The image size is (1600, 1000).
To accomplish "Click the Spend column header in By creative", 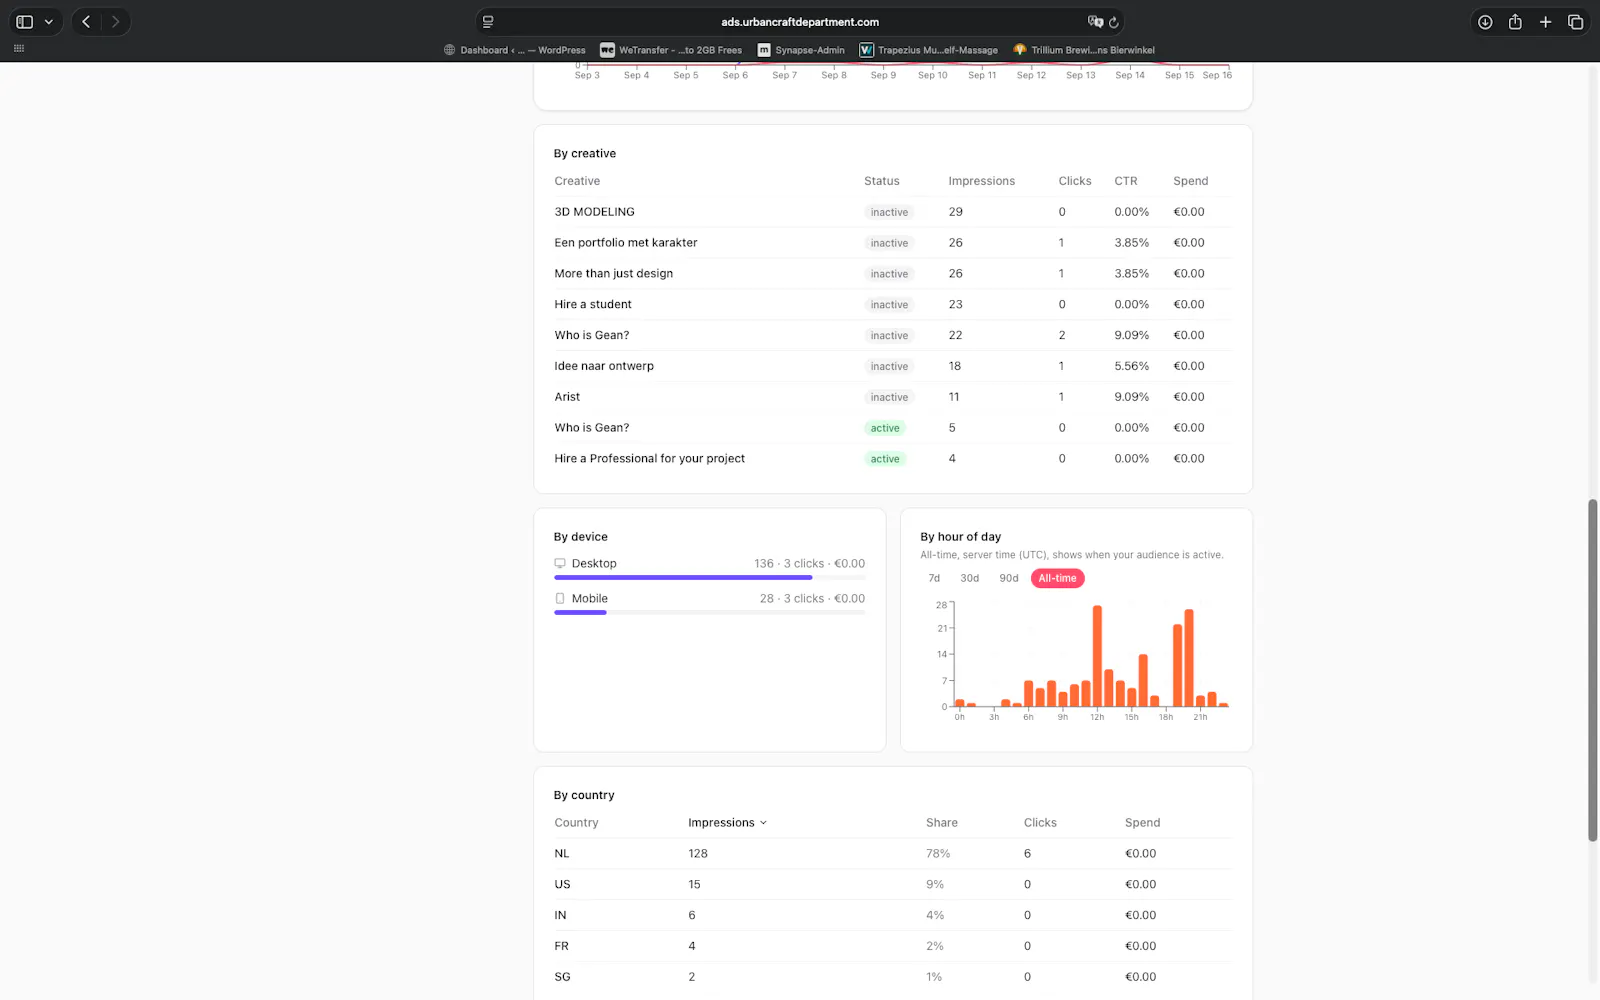I will coord(1191,181).
